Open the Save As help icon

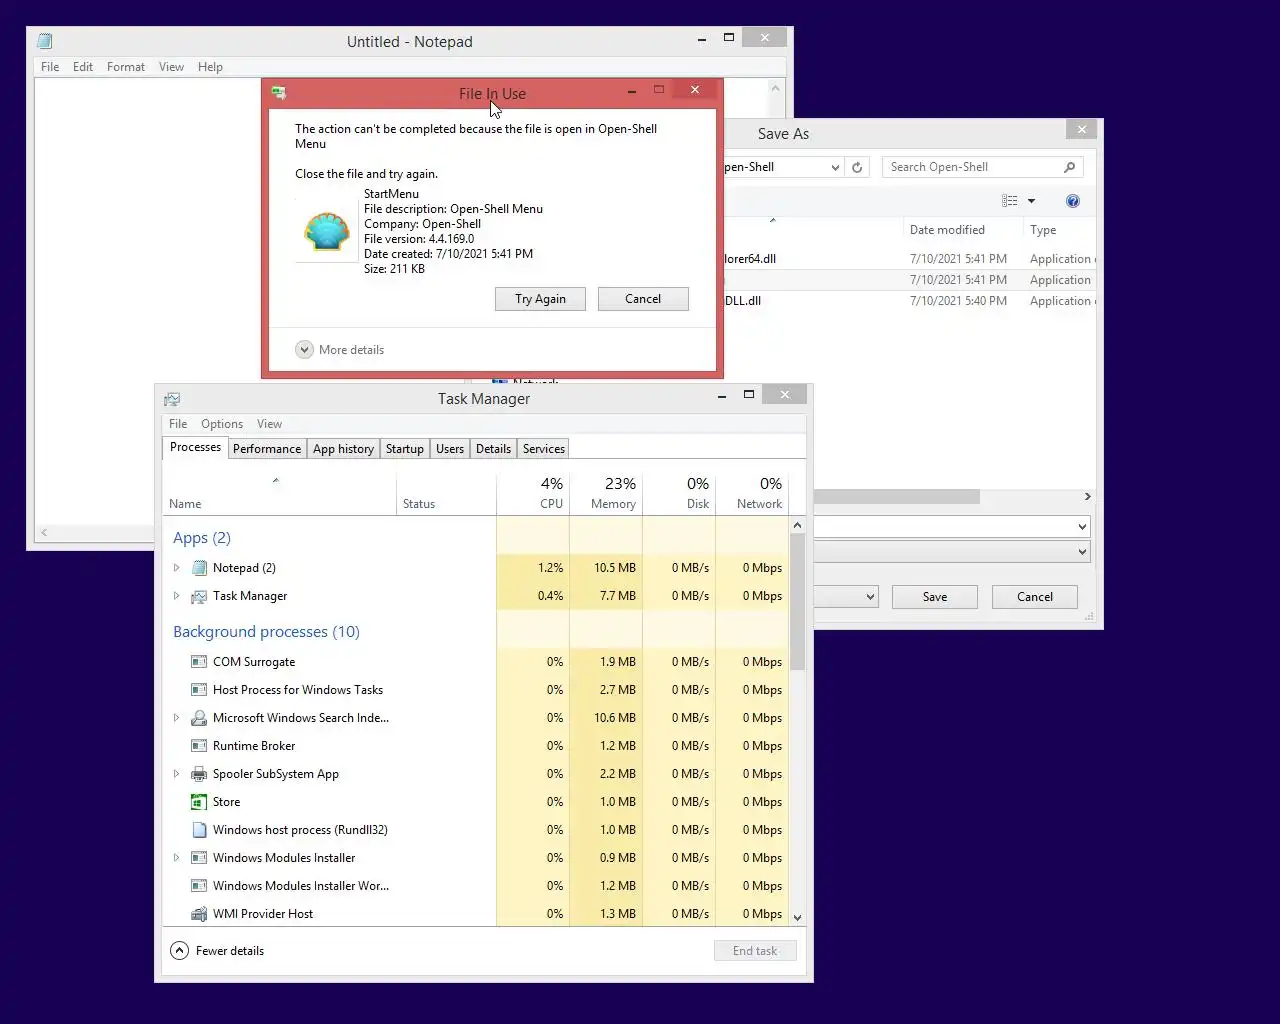pos(1073,201)
